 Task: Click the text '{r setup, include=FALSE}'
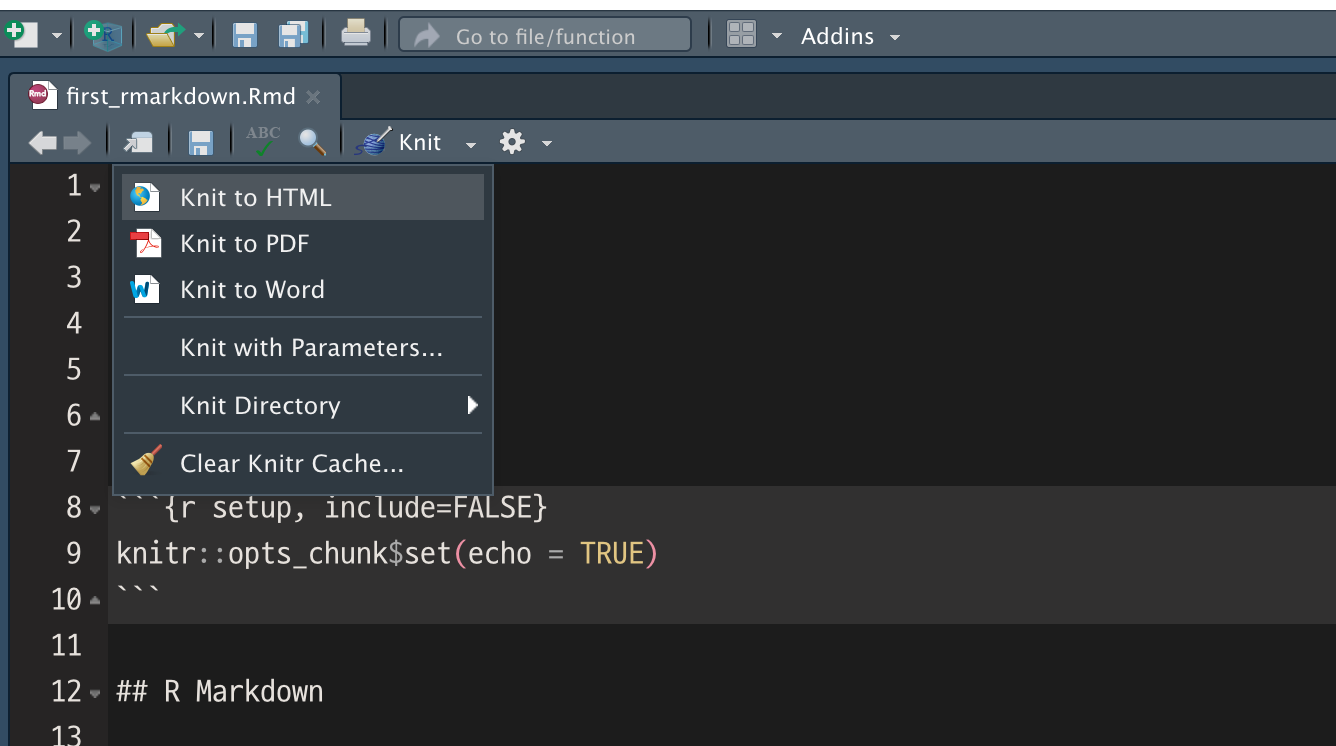click(357, 508)
